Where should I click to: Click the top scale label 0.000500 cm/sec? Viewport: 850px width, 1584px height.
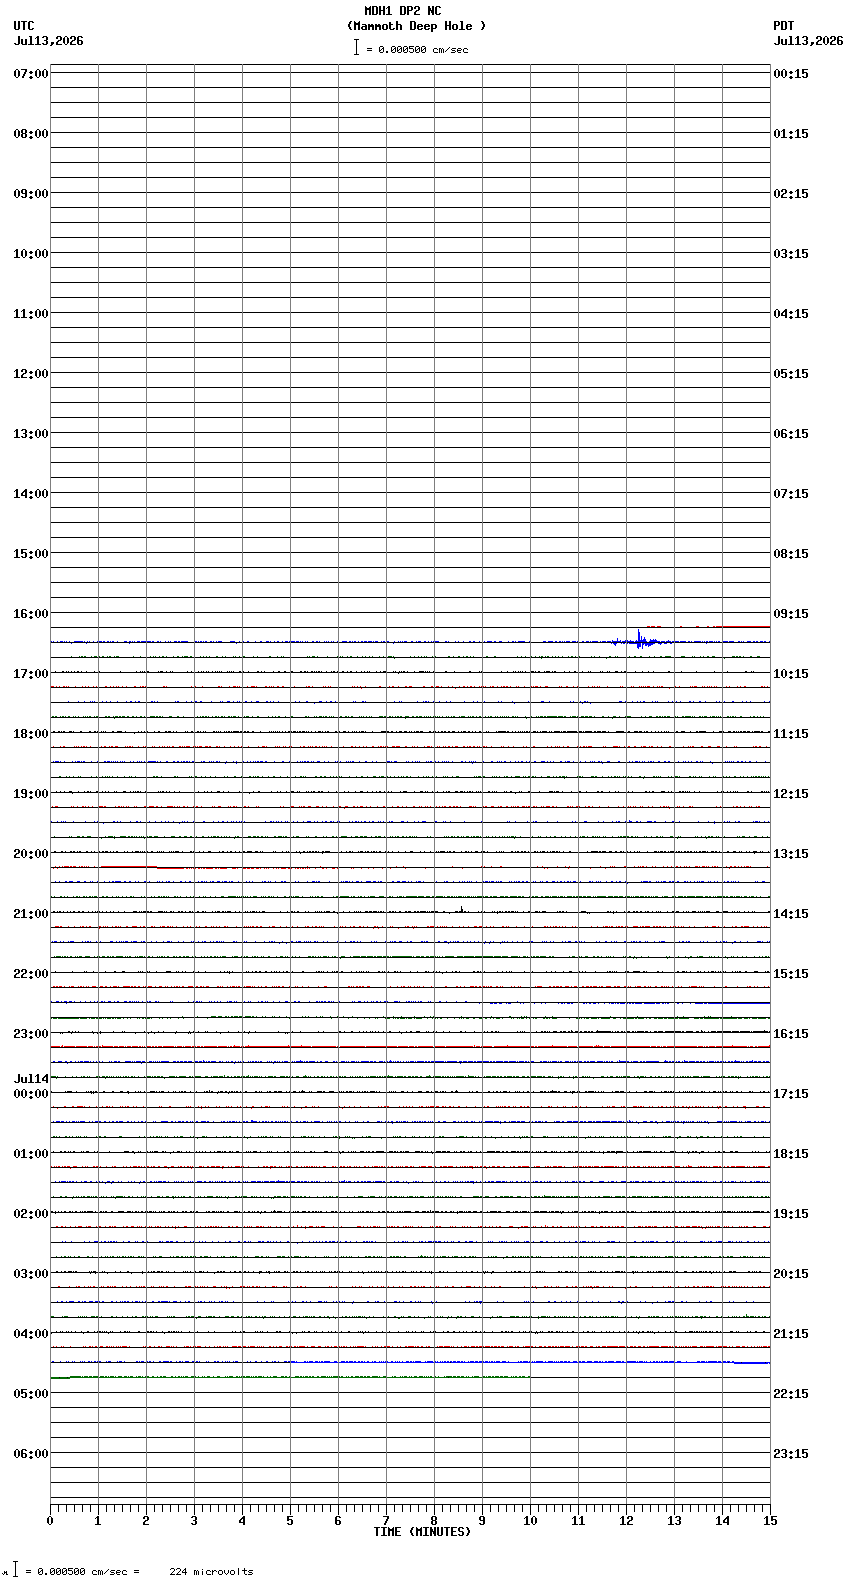pyautogui.click(x=423, y=49)
